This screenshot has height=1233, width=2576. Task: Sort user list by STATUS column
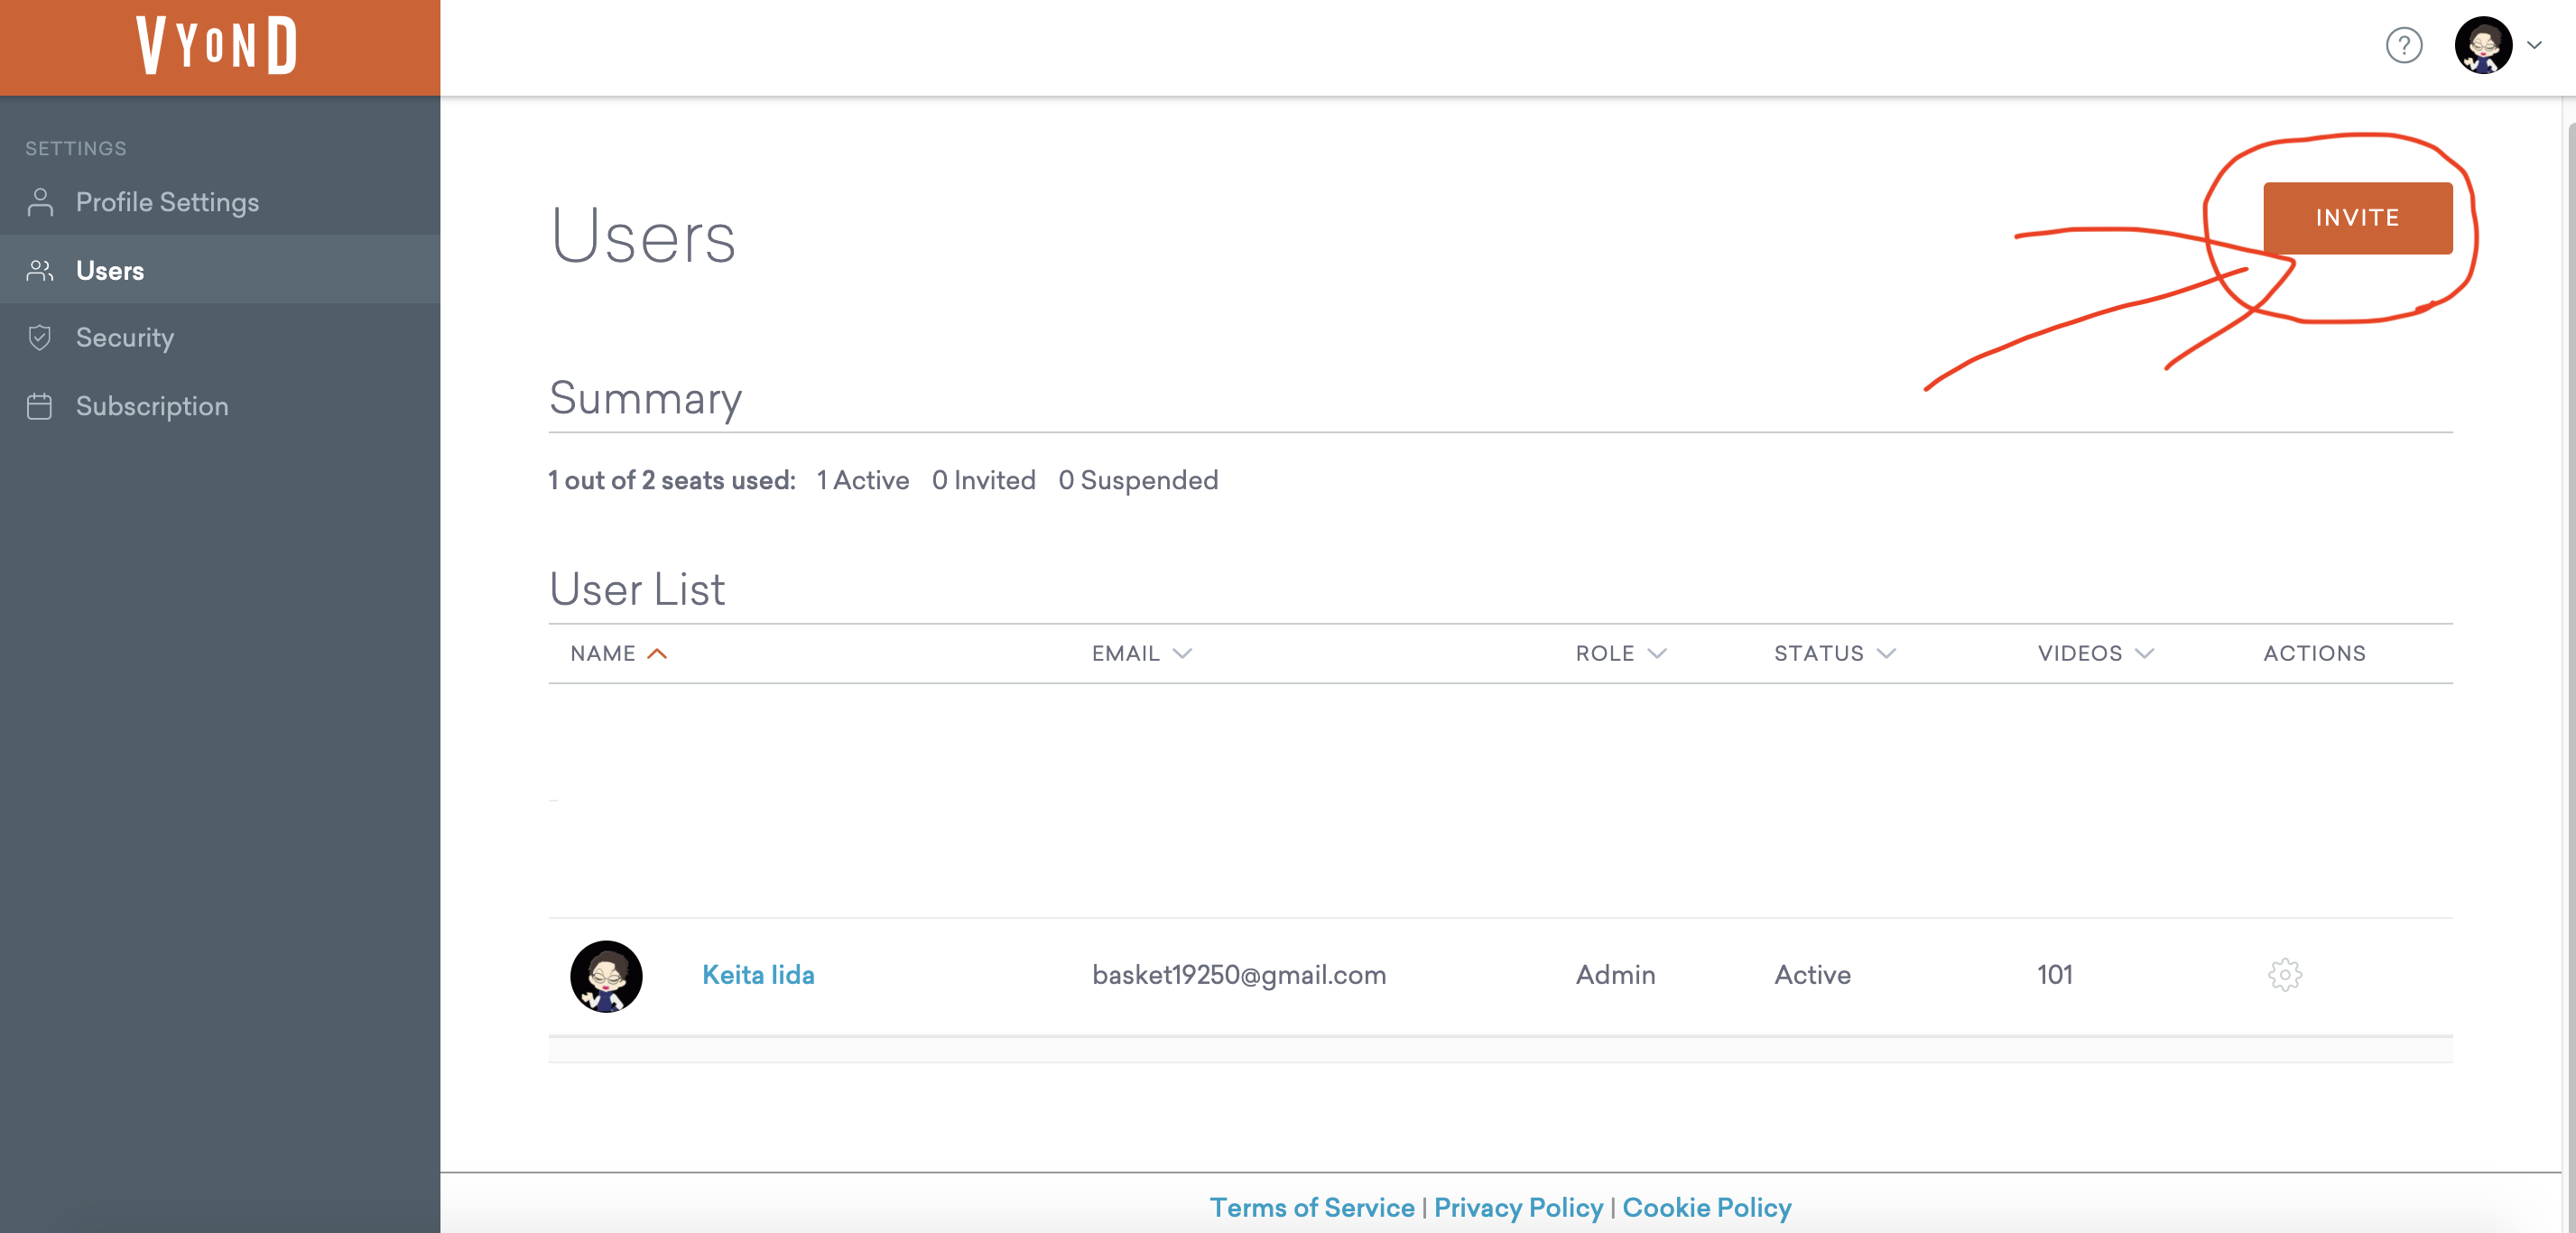(x=1834, y=653)
